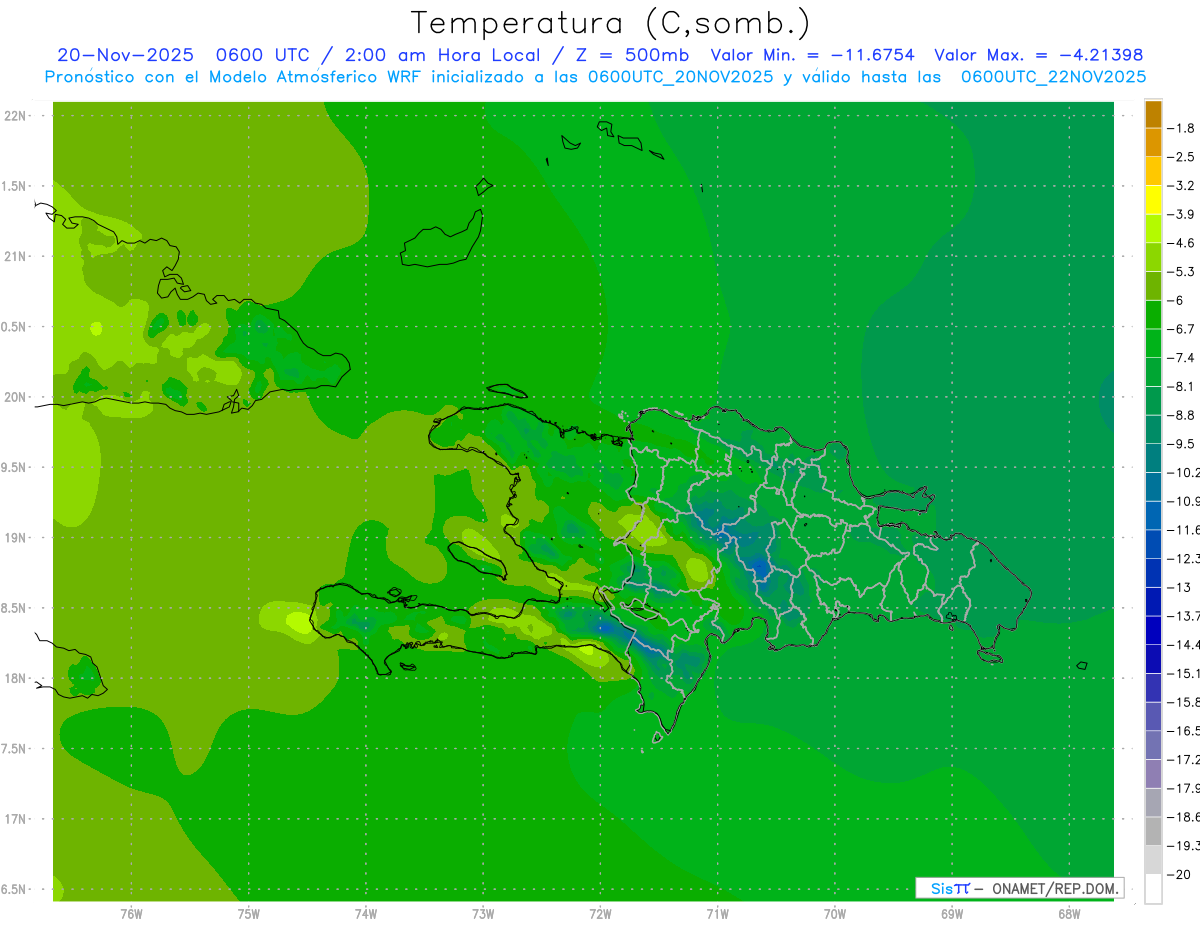Viewport: 1200px width, 927px height.
Task: Click the '20N' latitude label
Action: point(14,397)
